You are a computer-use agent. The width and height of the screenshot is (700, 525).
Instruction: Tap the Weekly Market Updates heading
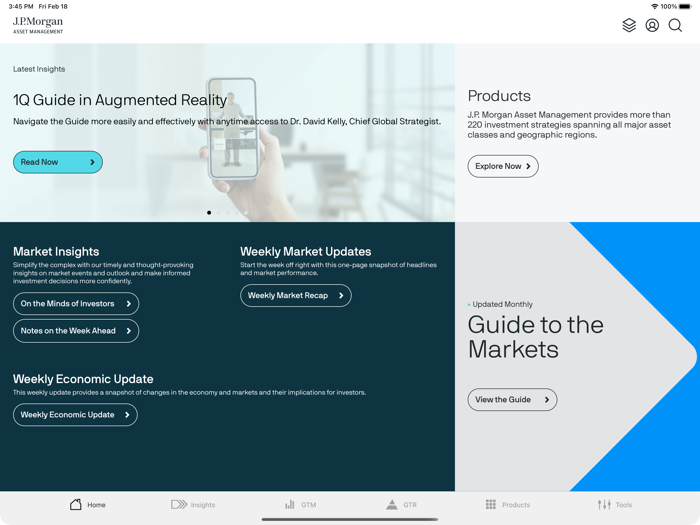click(305, 252)
